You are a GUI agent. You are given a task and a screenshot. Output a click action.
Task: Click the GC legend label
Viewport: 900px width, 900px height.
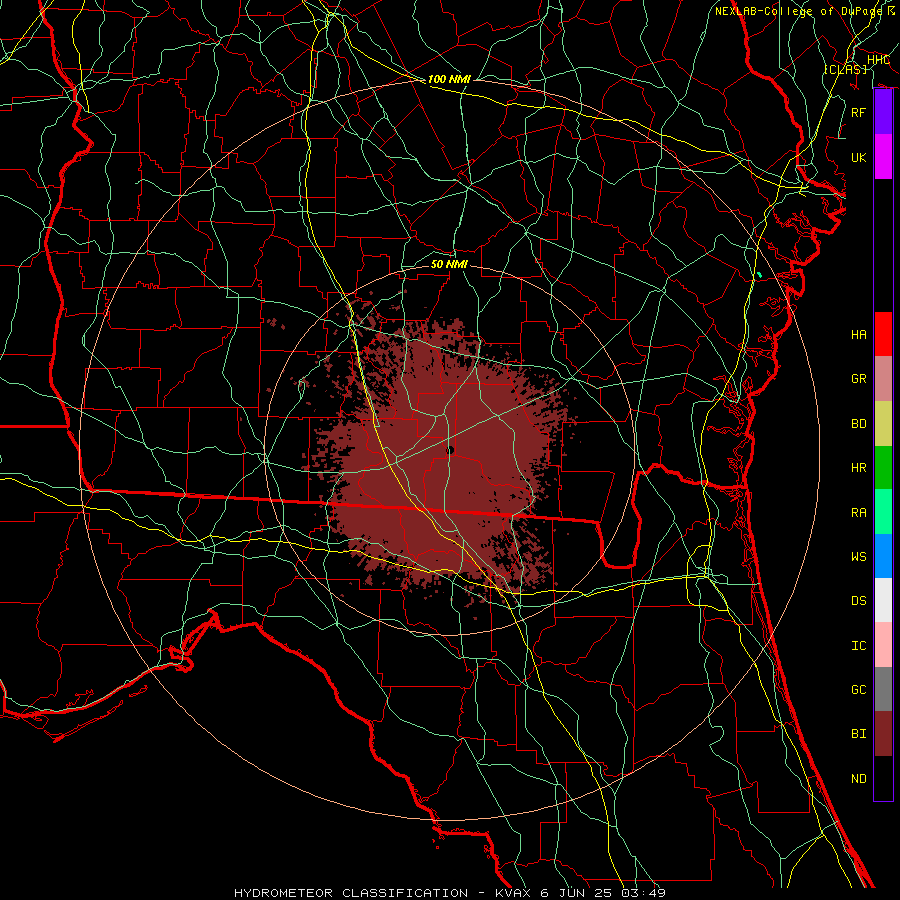click(x=859, y=689)
